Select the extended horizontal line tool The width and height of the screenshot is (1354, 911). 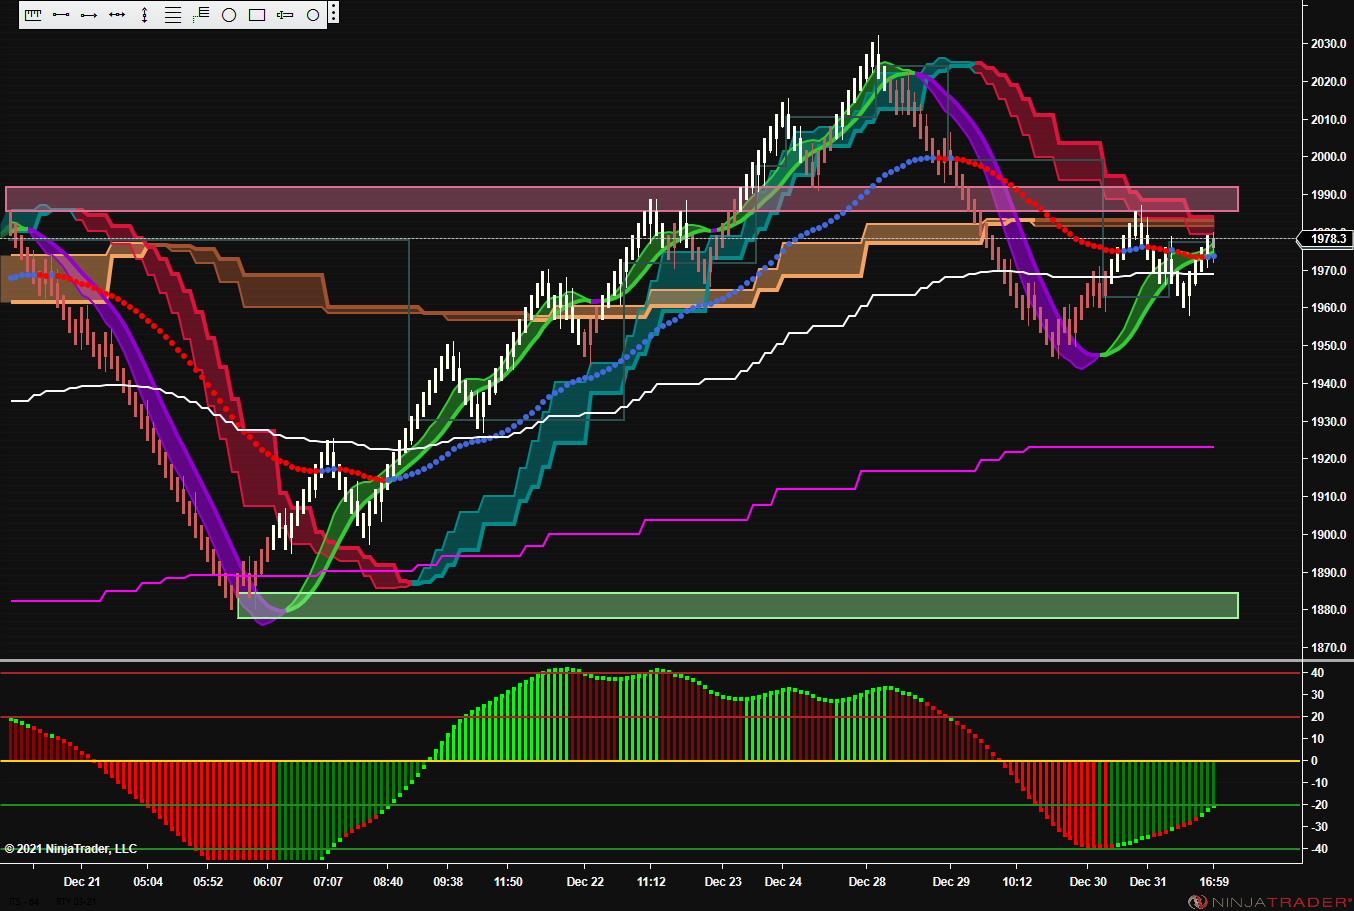(x=117, y=15)
